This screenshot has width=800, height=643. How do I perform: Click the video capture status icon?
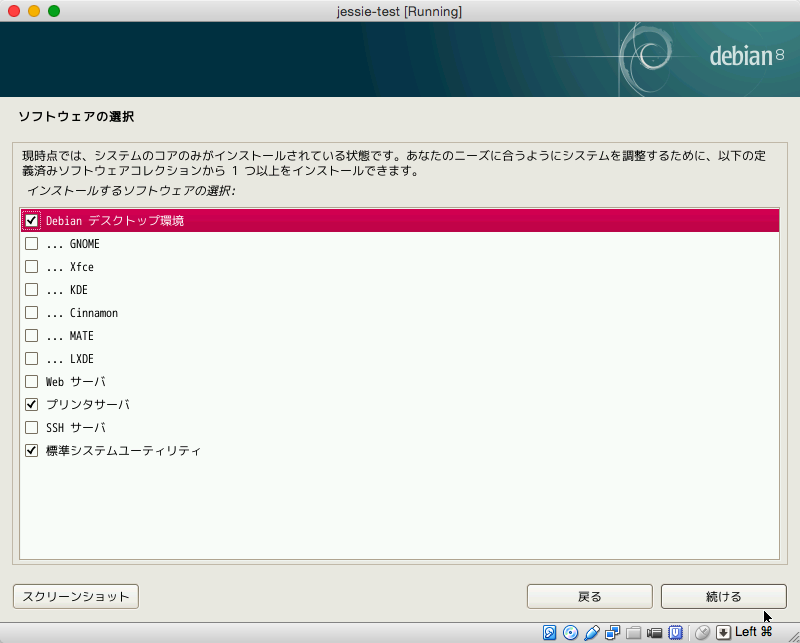[x=654, y=633]
